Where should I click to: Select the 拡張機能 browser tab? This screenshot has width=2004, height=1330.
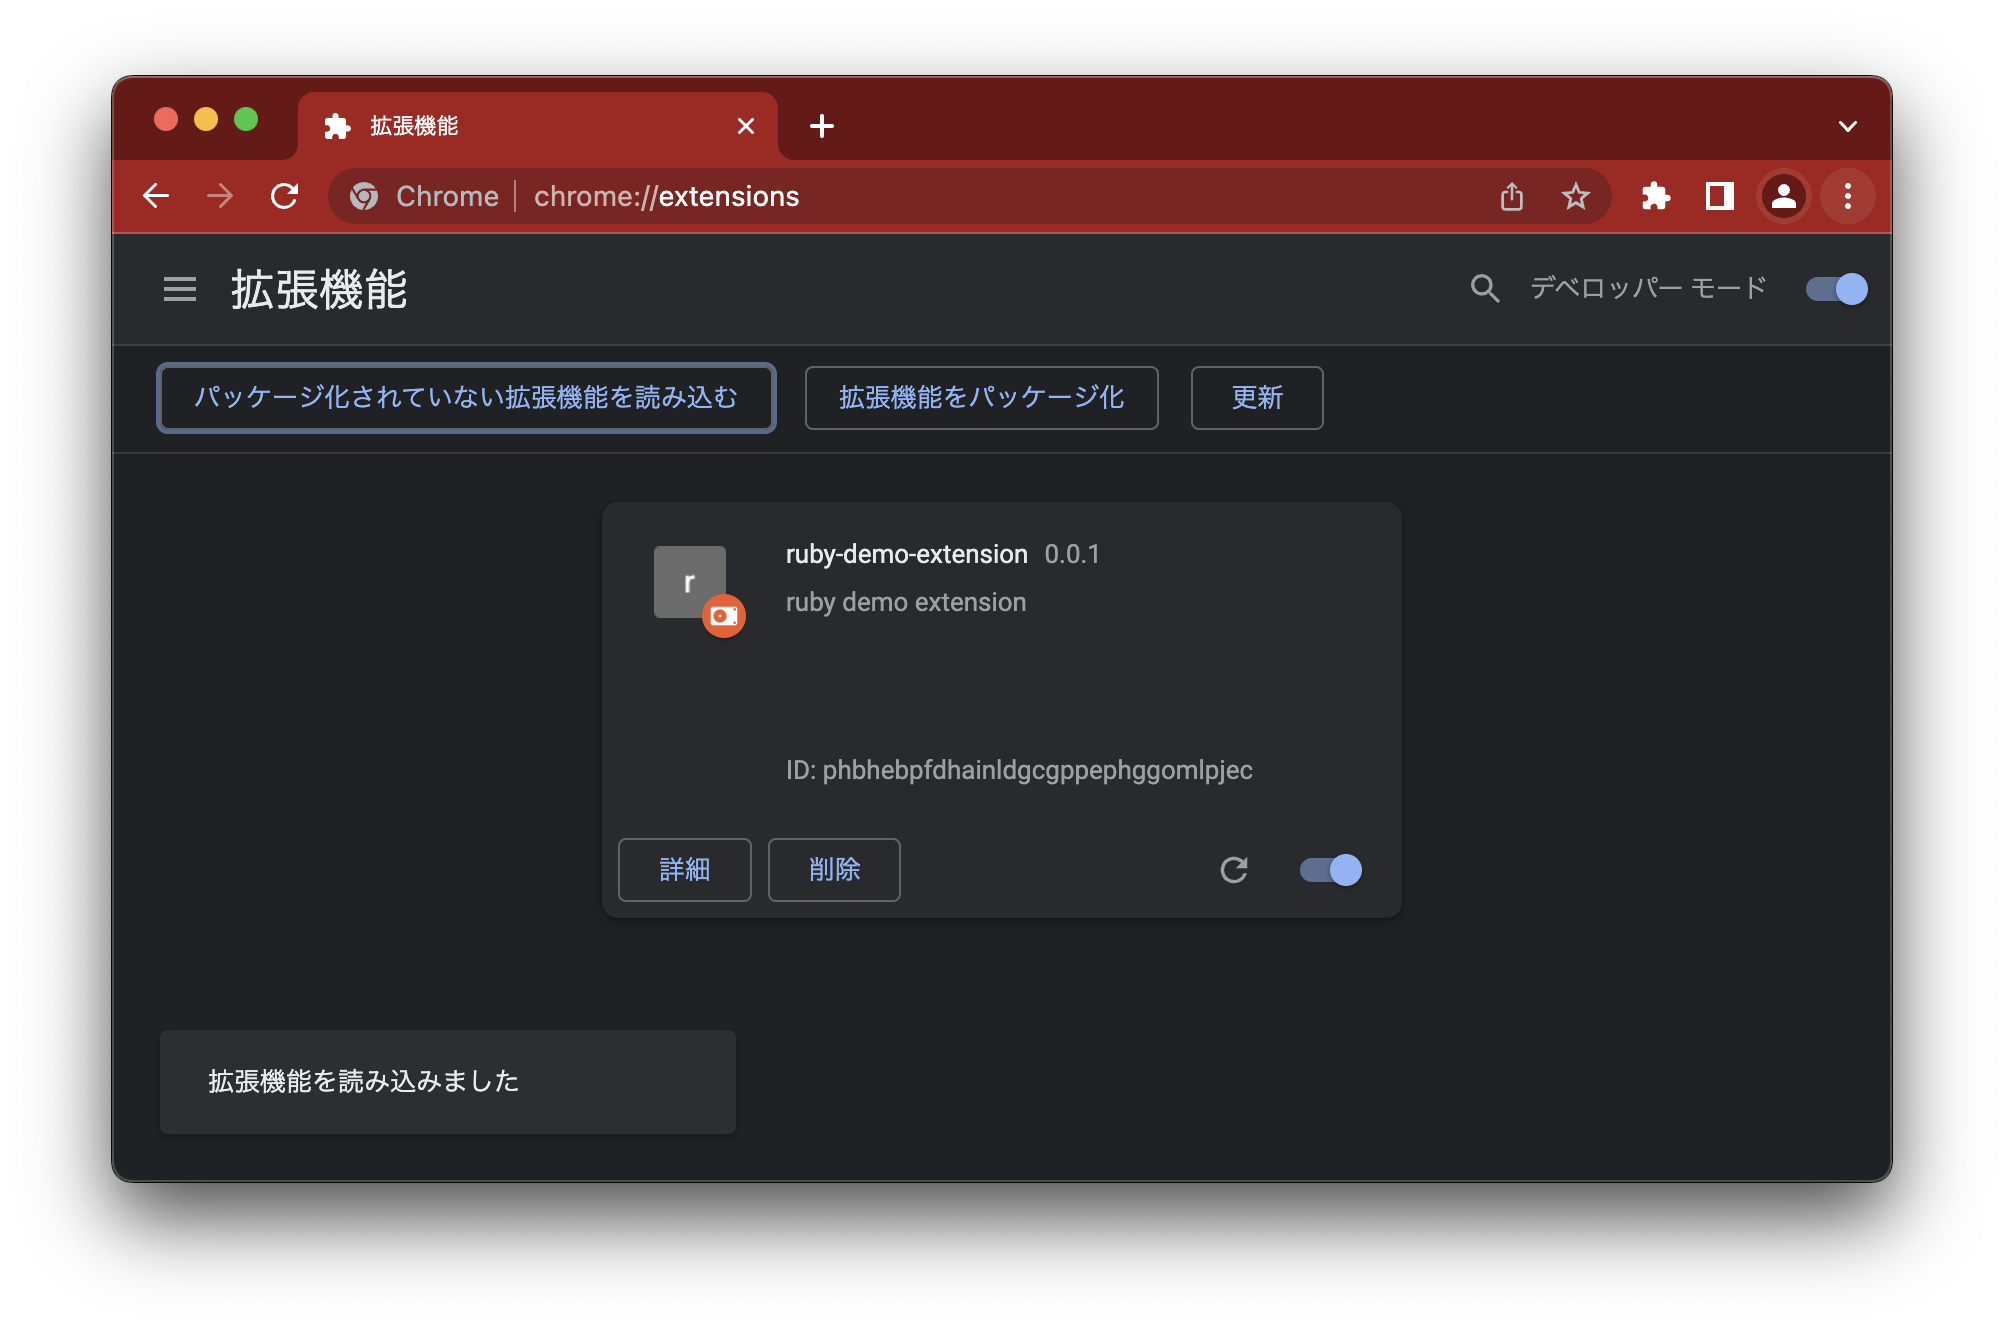coord(538,126)
